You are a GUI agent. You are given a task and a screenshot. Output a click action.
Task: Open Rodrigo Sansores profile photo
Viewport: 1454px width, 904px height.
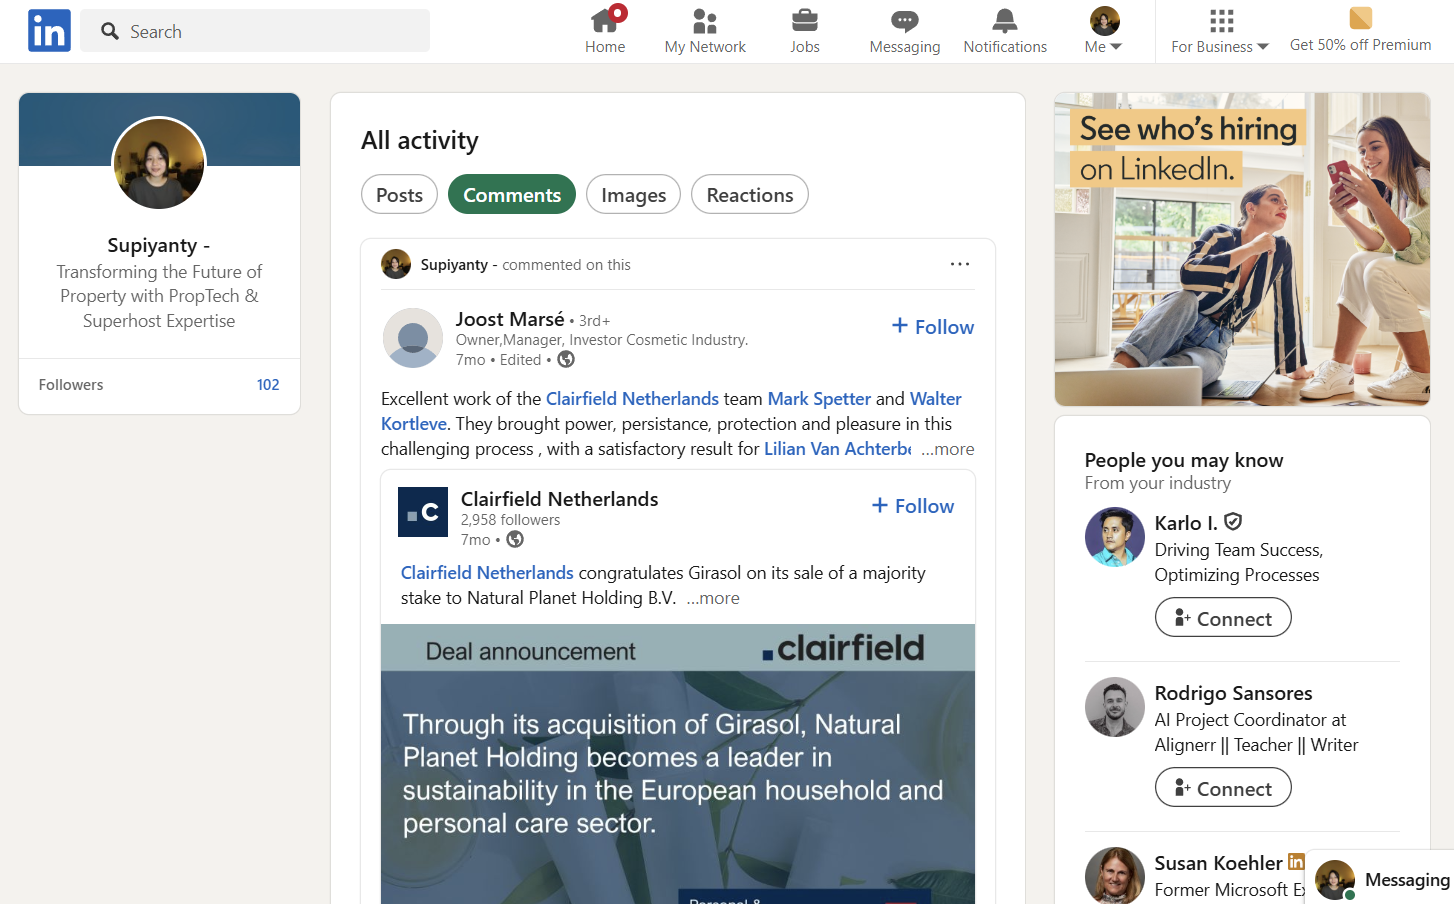[x=1115, y=707]
